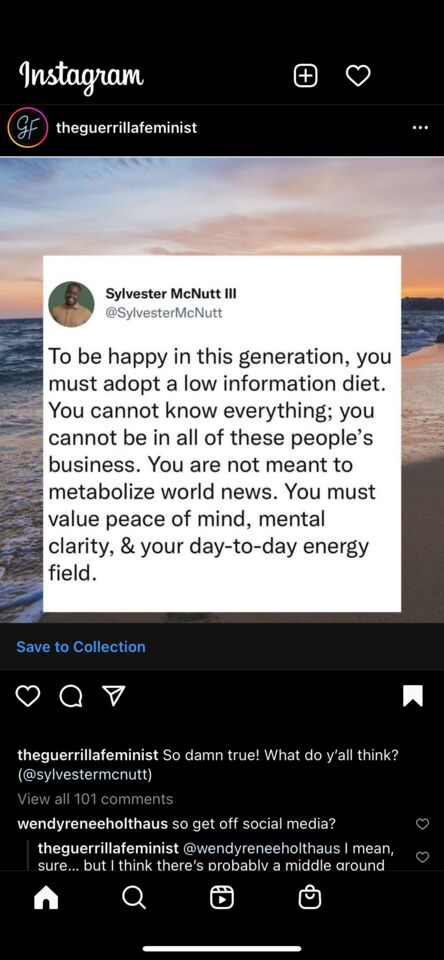This screenshot has height=960, width=444.
Task: Like the post with heart icon
Action: [28, 696]
